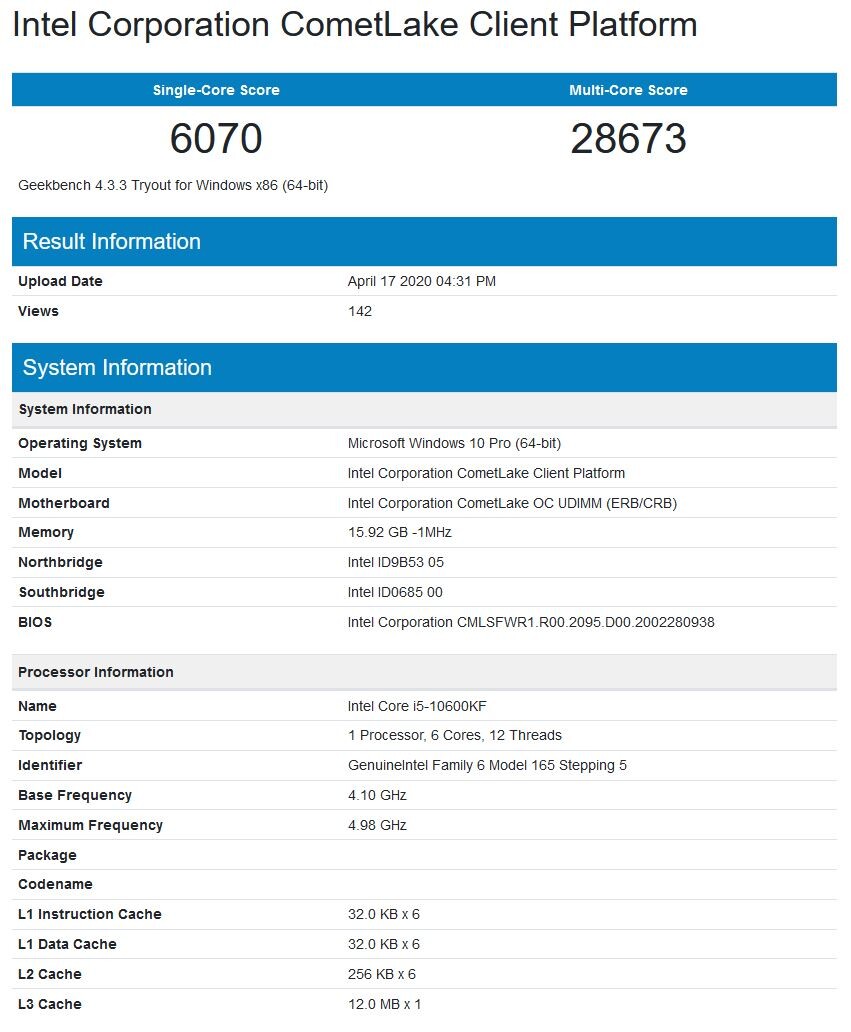Select the Maximum Frequency value 4.98 GHz

tap(377, 825)
